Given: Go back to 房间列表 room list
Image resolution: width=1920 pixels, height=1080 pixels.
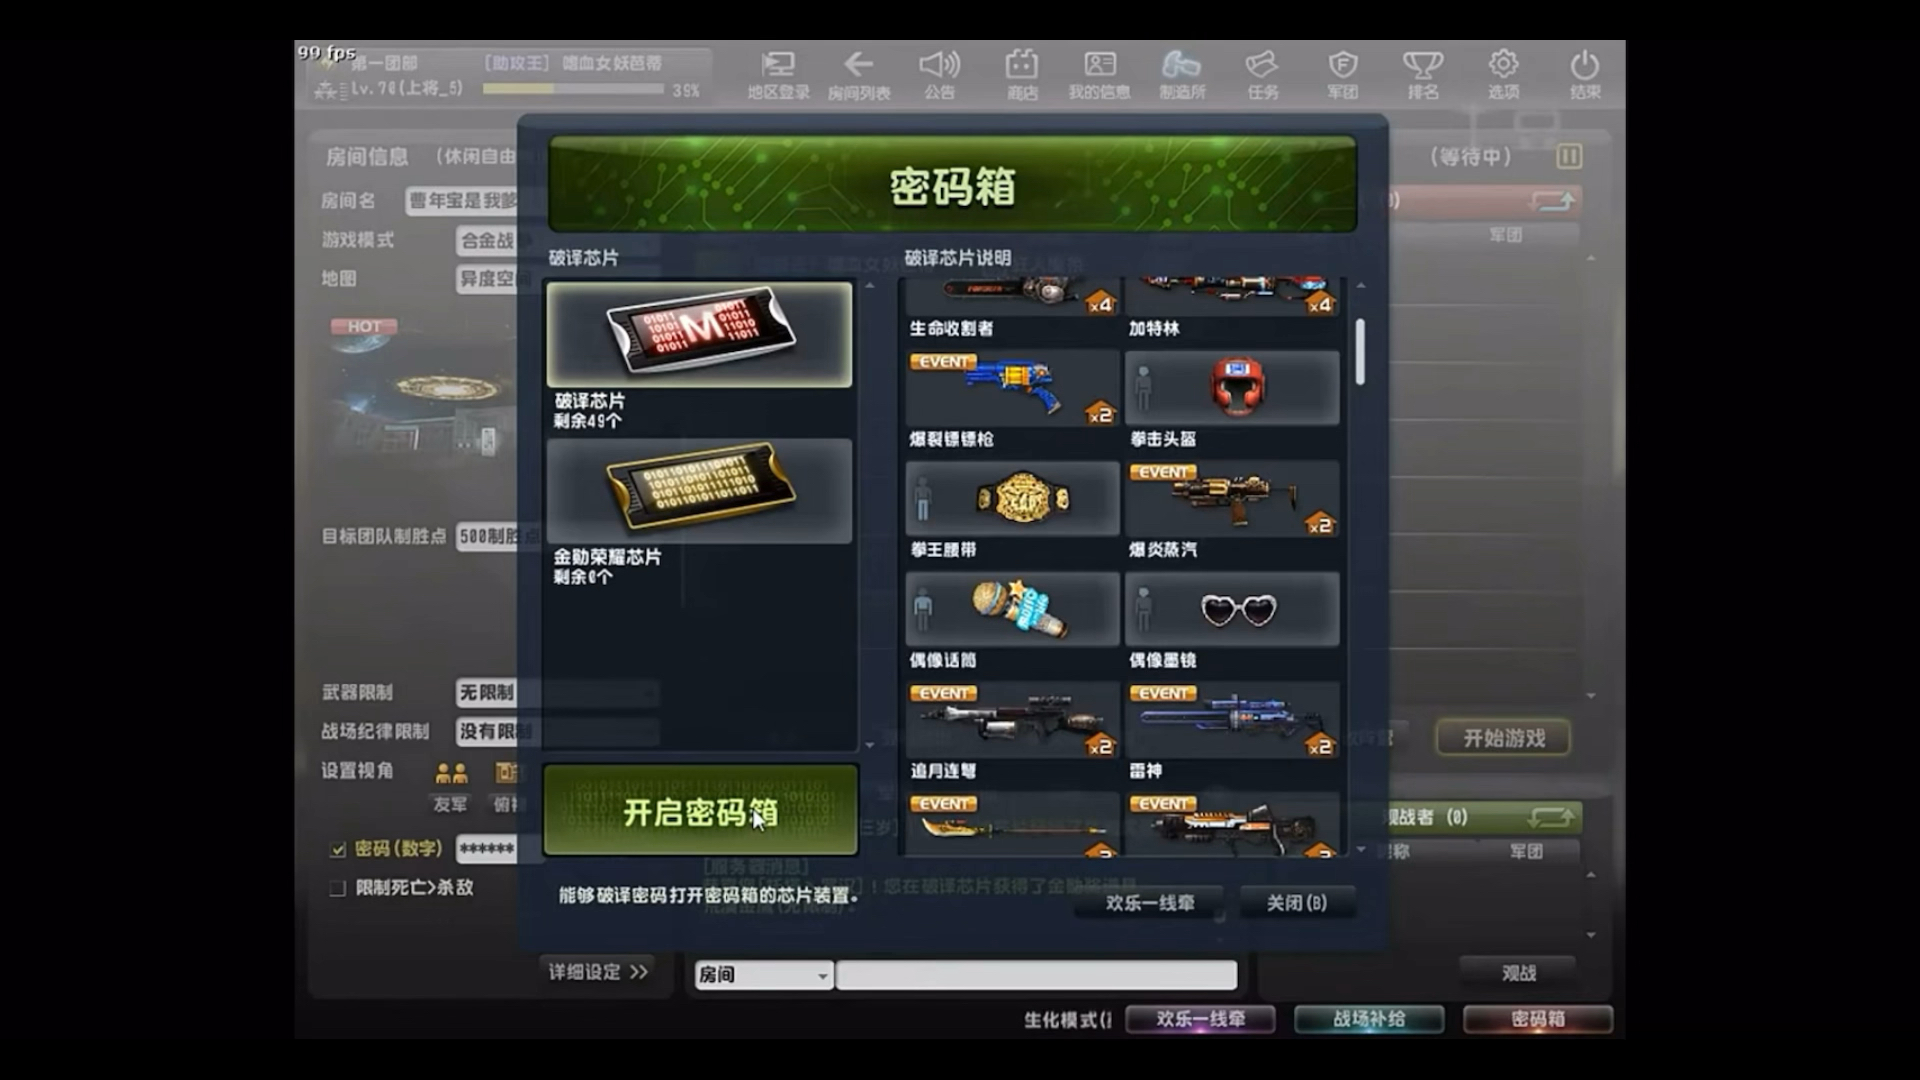Looking at the screenshot, I should [x=858, y=75].
